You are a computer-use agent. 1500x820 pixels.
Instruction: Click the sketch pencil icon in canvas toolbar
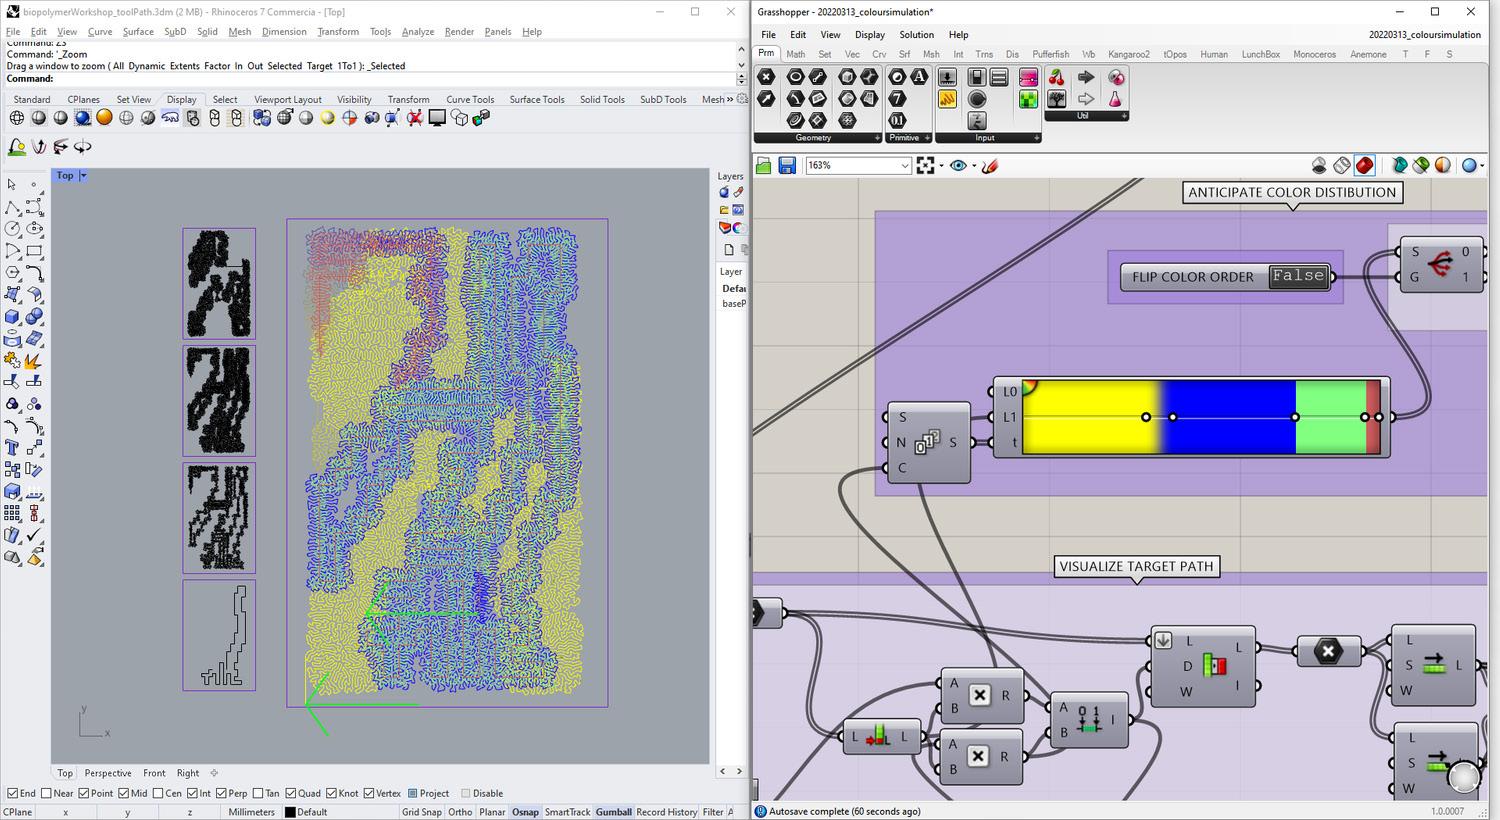(x=990, y=166)
